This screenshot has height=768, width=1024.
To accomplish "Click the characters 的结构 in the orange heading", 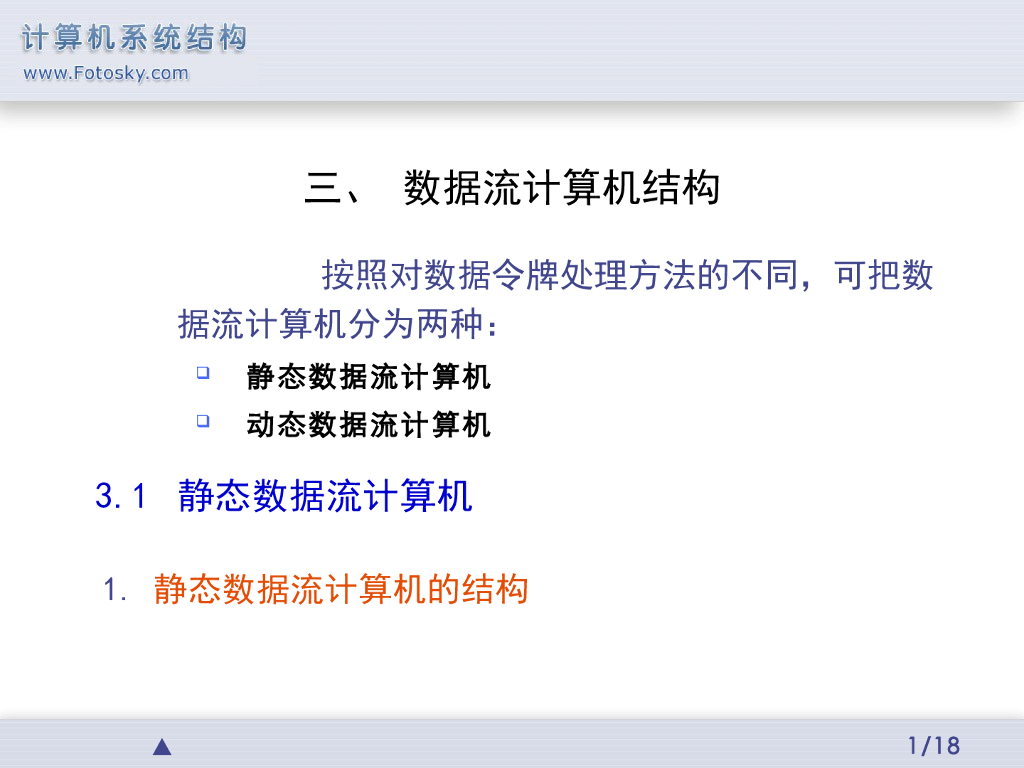I will (477, 589).
